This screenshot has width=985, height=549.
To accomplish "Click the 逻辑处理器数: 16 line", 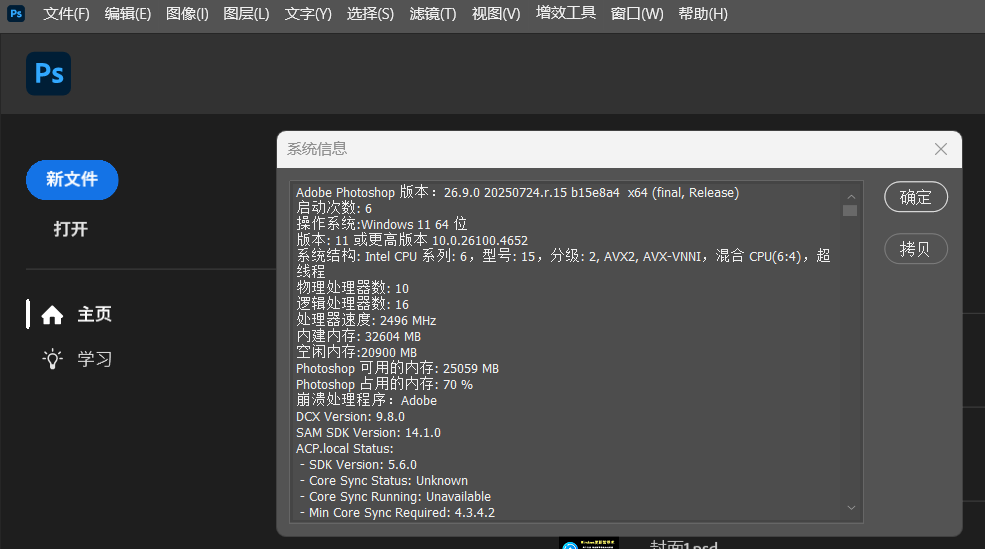I will (352, 304).
